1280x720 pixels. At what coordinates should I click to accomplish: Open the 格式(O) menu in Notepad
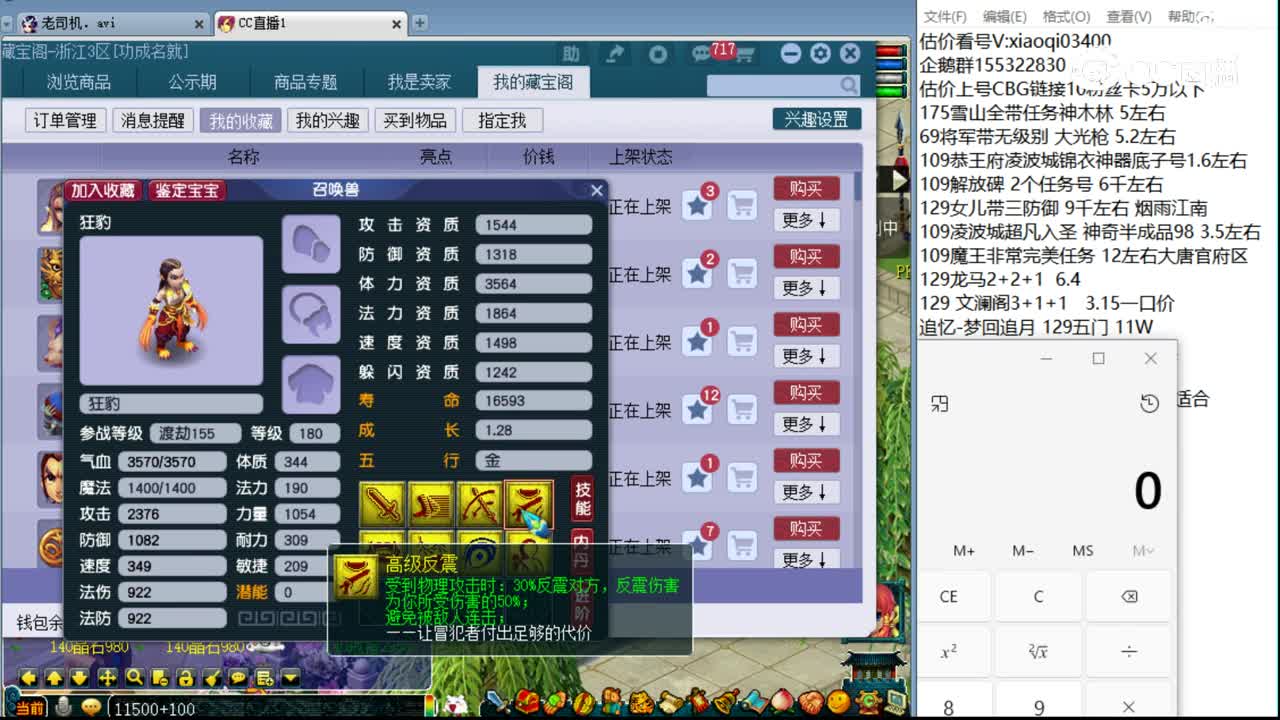point(1064,16)
